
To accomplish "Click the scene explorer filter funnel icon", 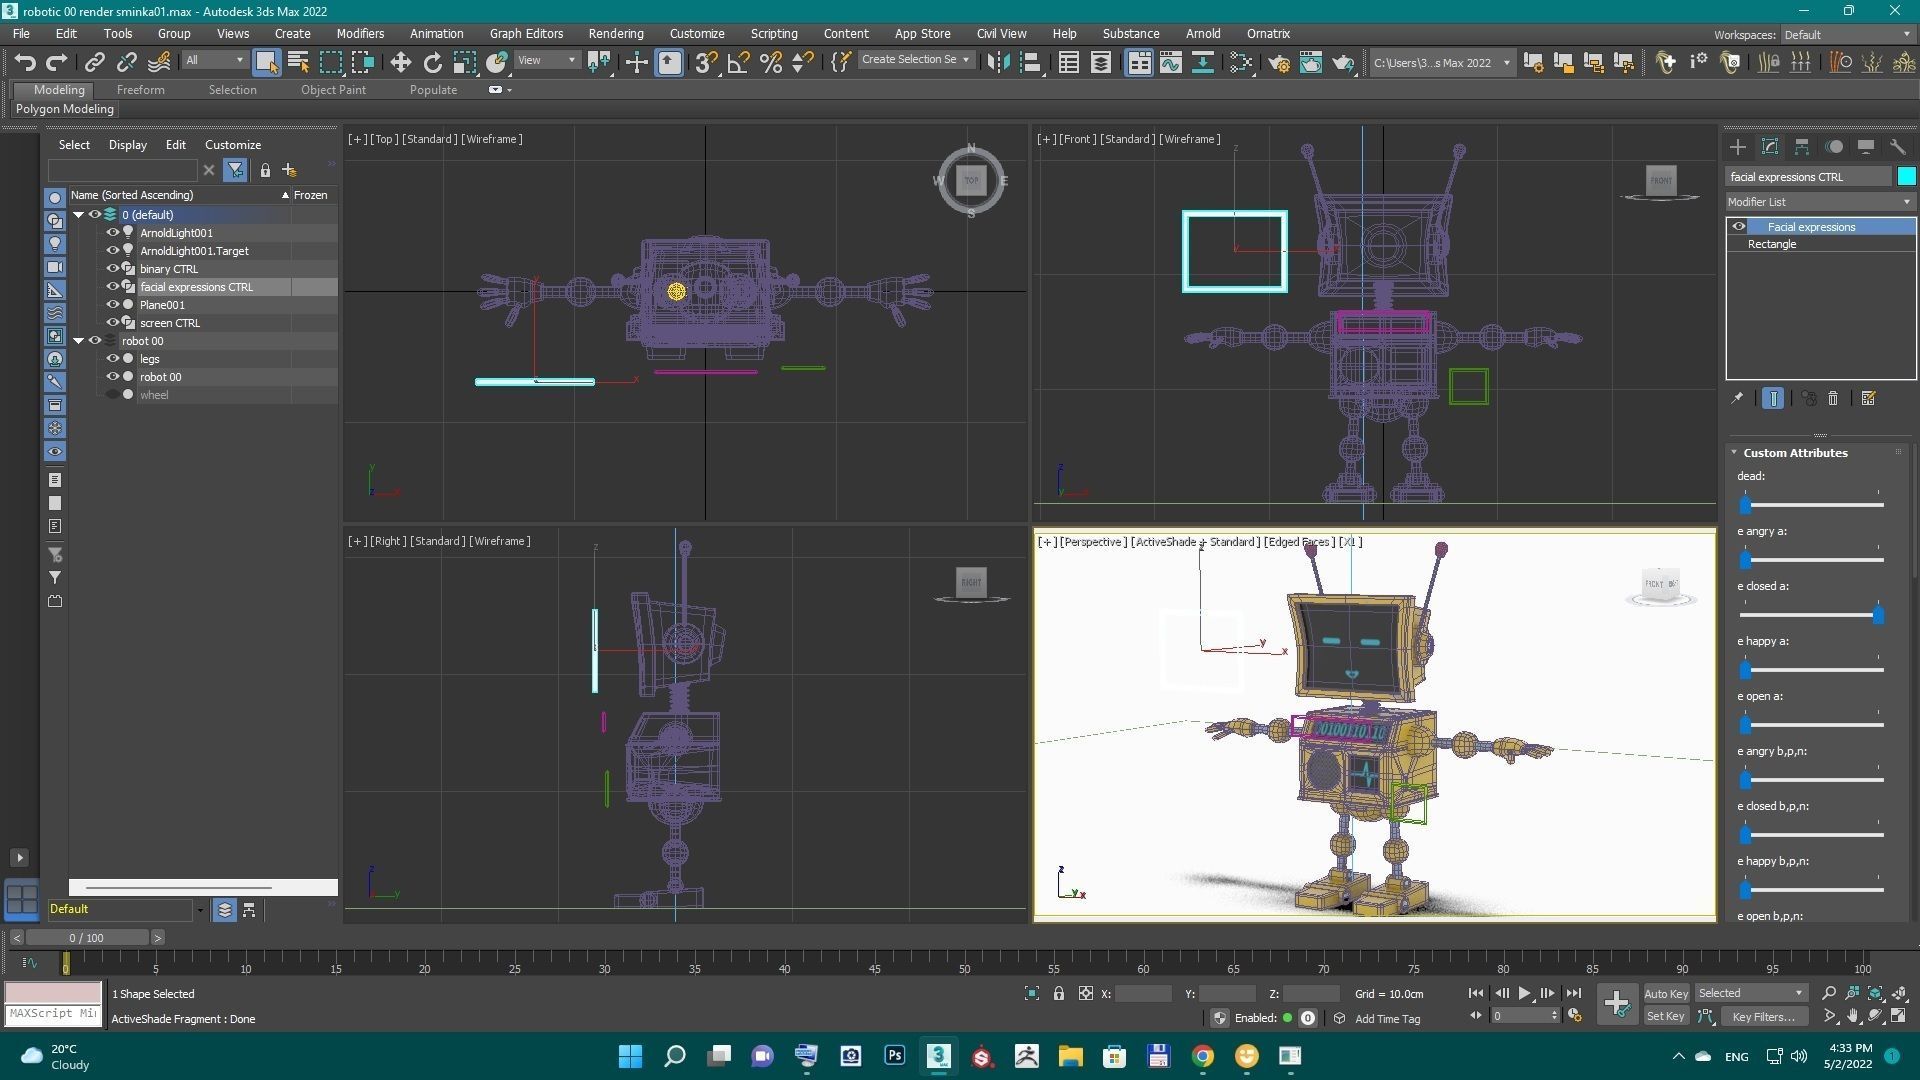I will click(235, 170).
